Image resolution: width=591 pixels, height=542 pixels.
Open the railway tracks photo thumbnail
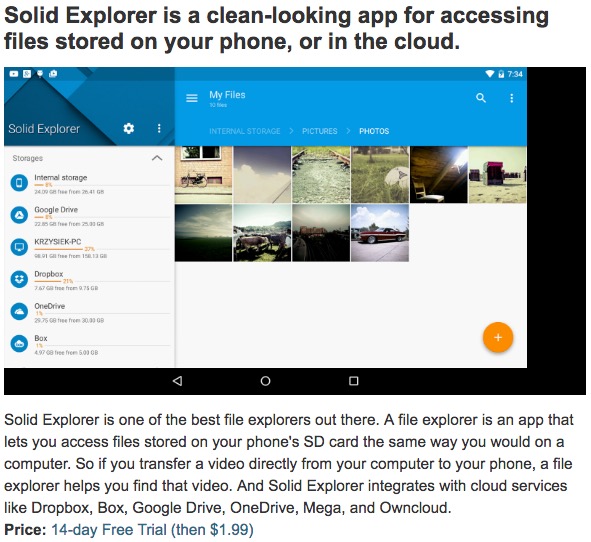(321, 175)
